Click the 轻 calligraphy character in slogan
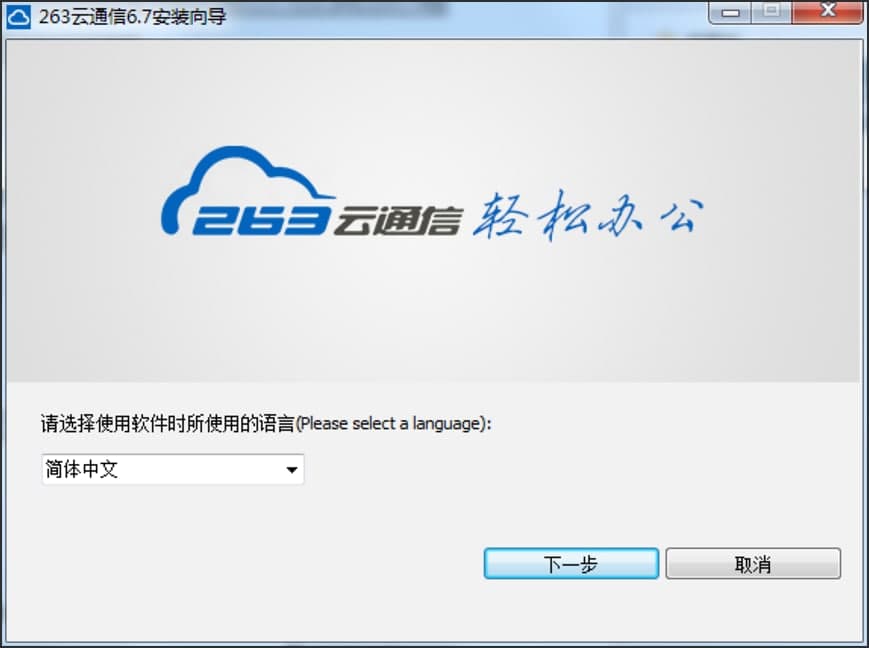 pyautogui.click(x=500, y=215)
